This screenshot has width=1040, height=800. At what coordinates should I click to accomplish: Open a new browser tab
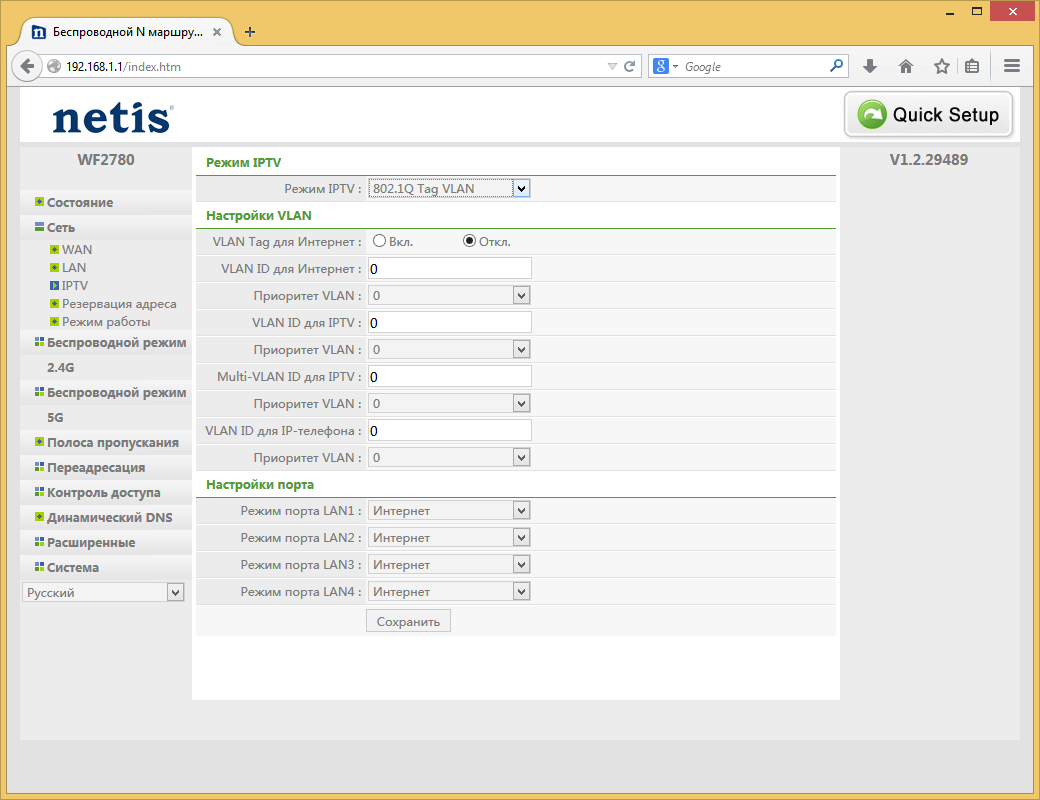(x=250, y=32)
